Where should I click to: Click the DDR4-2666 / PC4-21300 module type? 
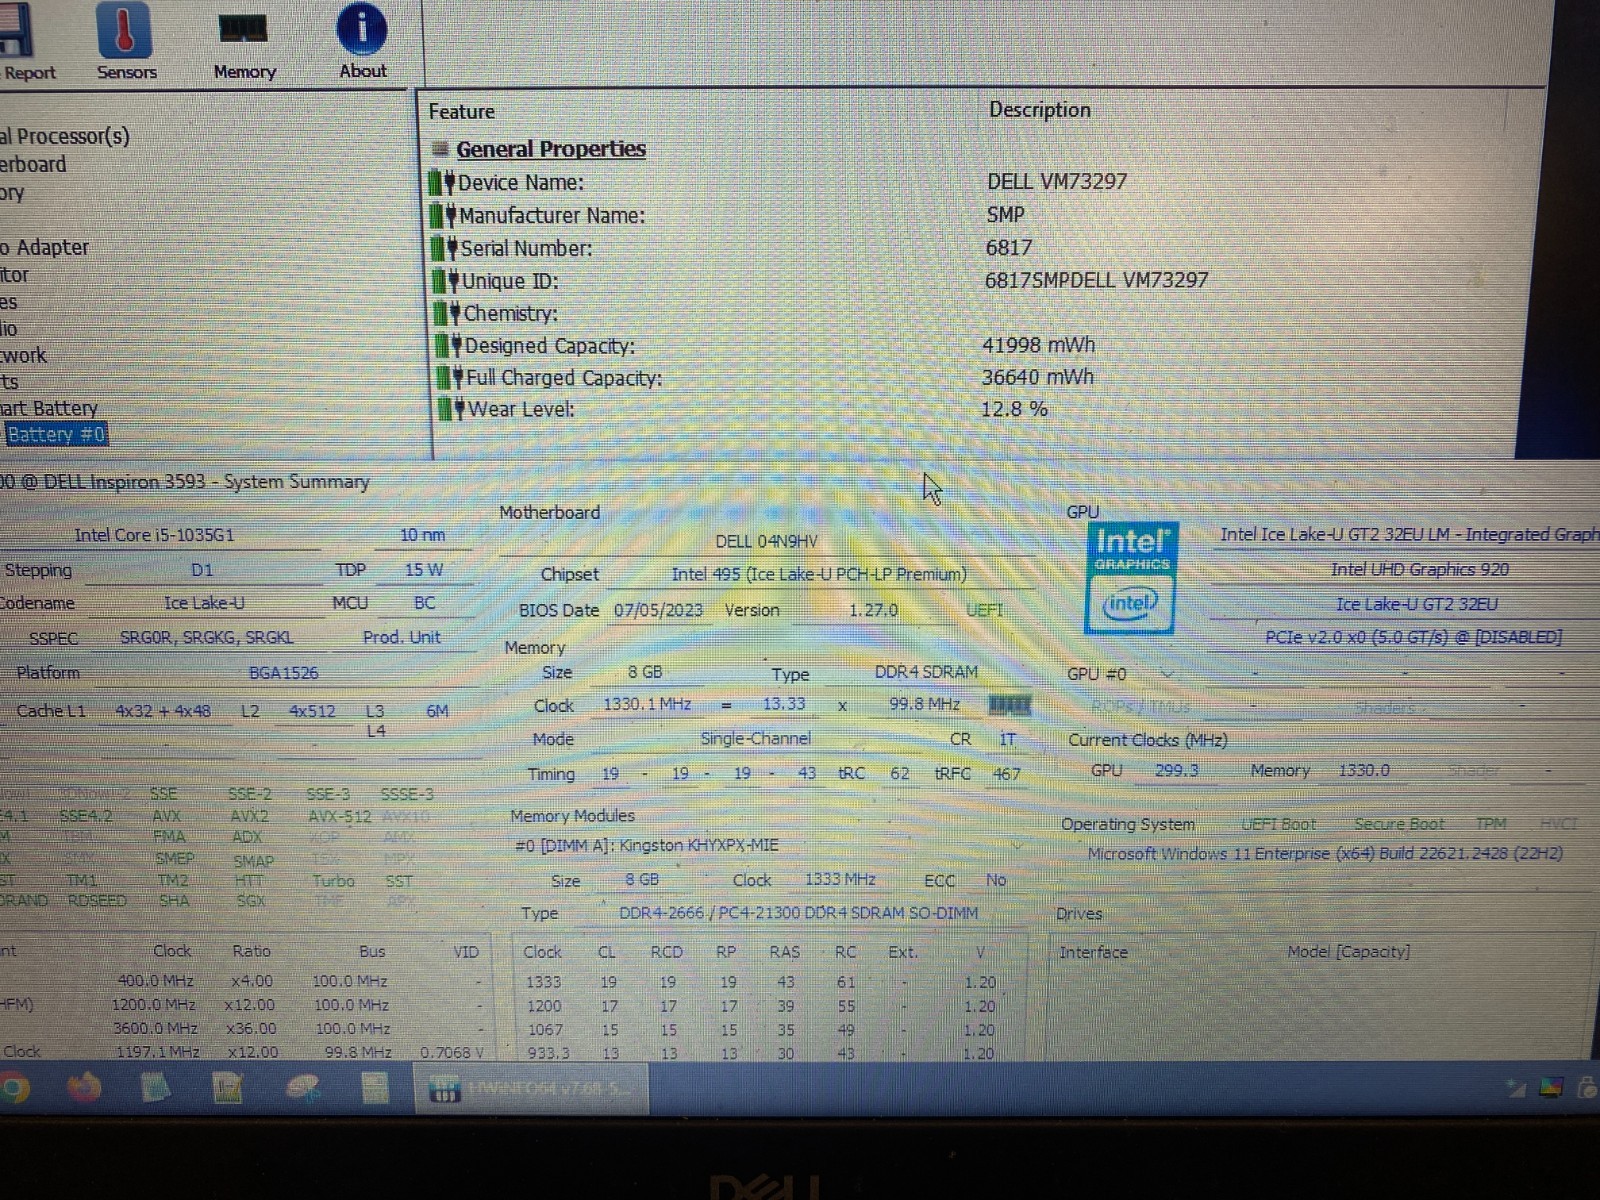point(798,913)
